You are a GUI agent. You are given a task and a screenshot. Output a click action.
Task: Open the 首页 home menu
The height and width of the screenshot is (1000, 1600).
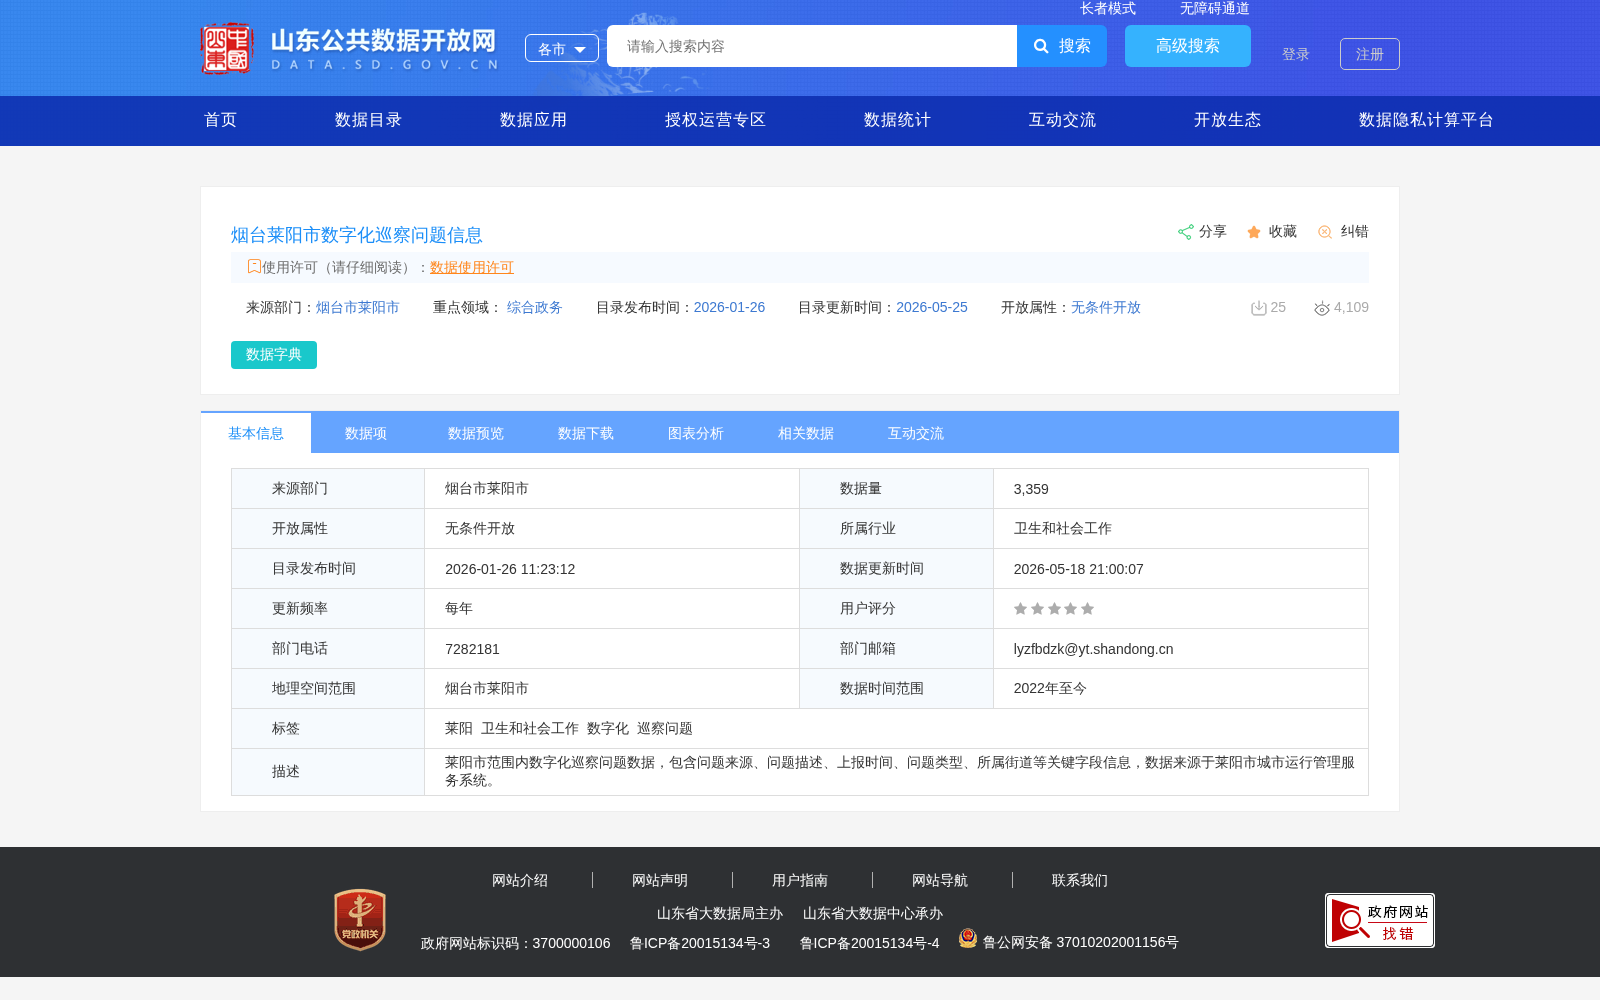pyautogui.click(x=221, y=120)
